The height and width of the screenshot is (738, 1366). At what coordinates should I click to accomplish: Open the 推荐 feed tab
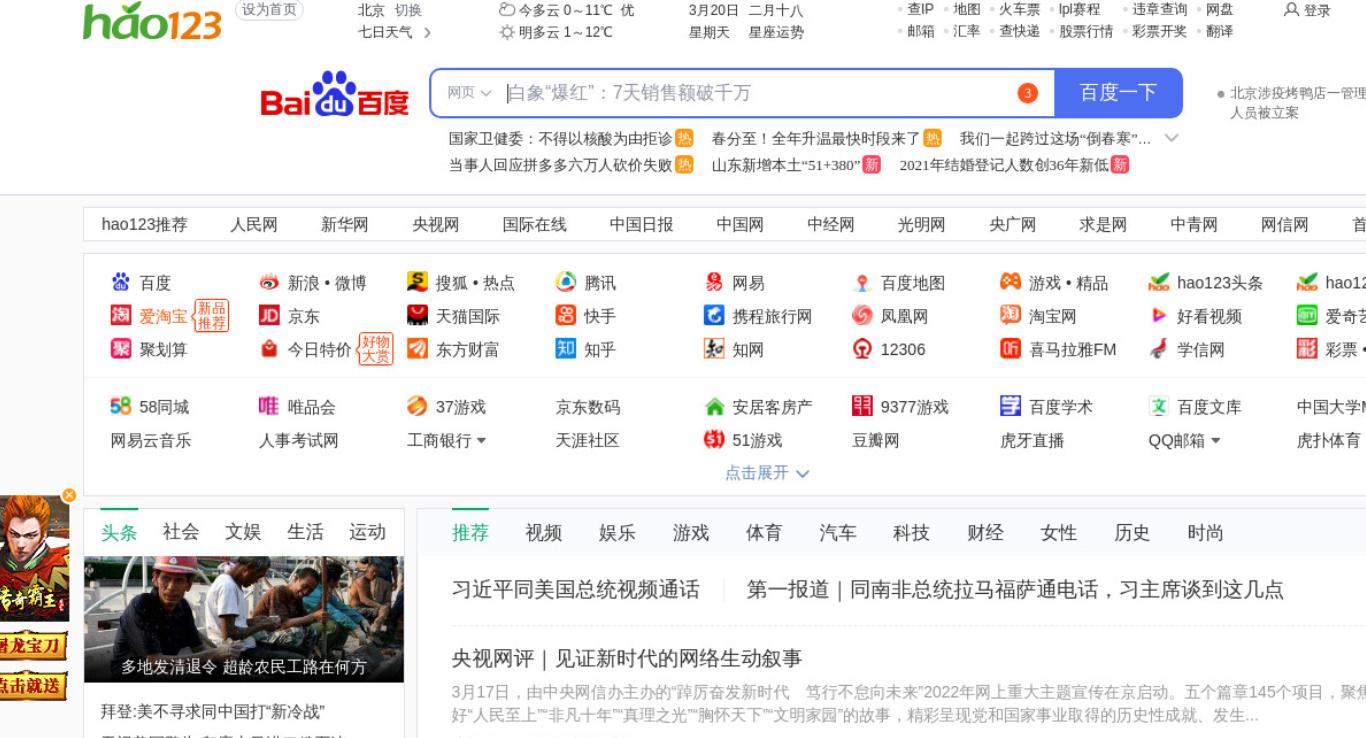point(470,533)
